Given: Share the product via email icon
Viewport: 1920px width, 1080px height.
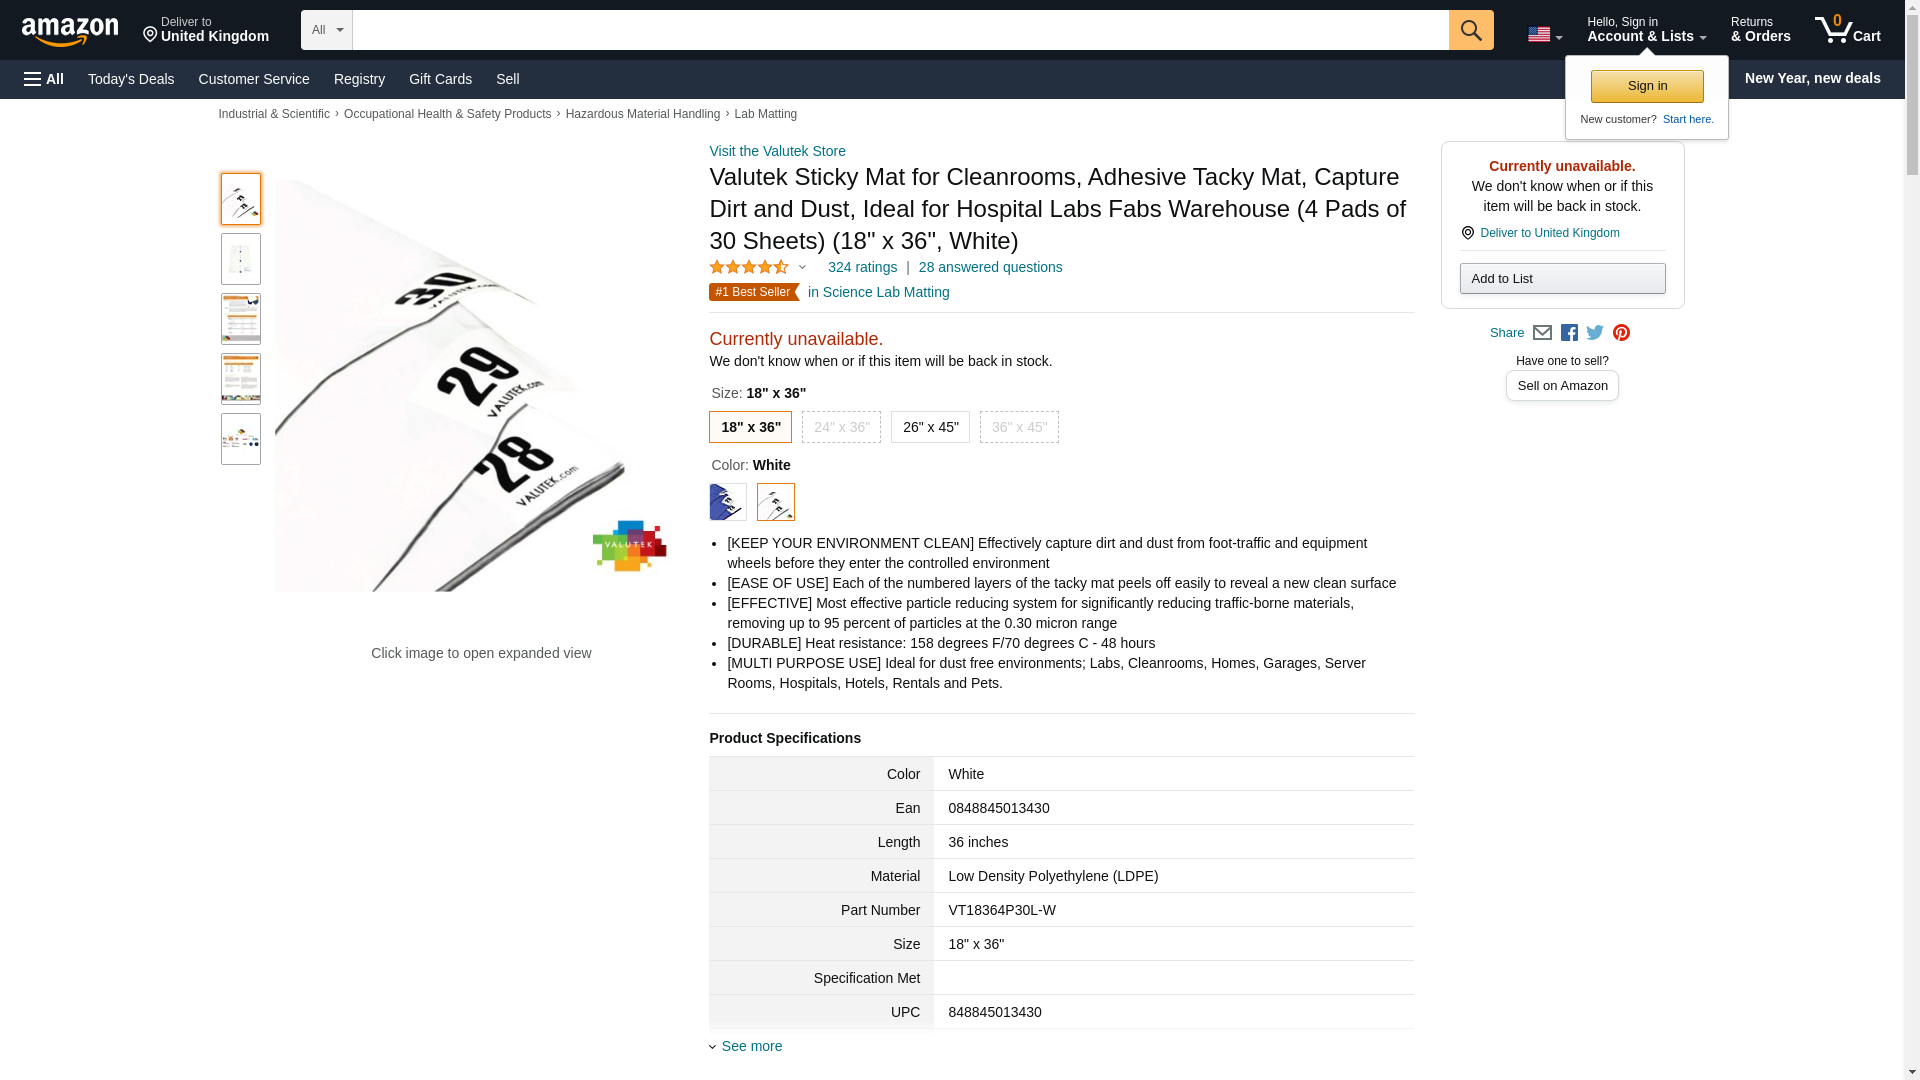Looking at the screenshot, I should (x=1542, y=333).
